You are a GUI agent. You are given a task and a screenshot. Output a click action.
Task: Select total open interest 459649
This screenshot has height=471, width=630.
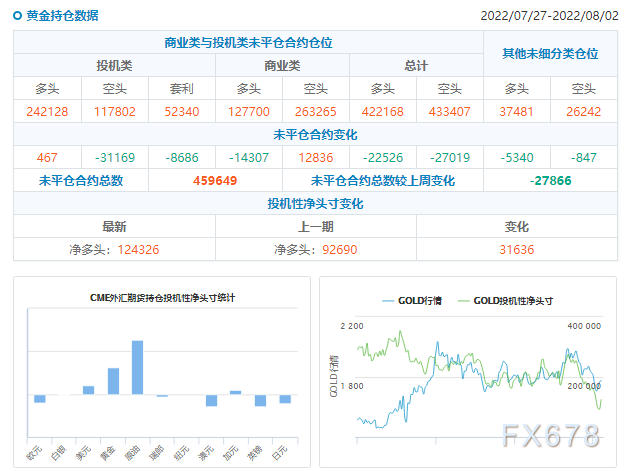(x=215, y=180)
